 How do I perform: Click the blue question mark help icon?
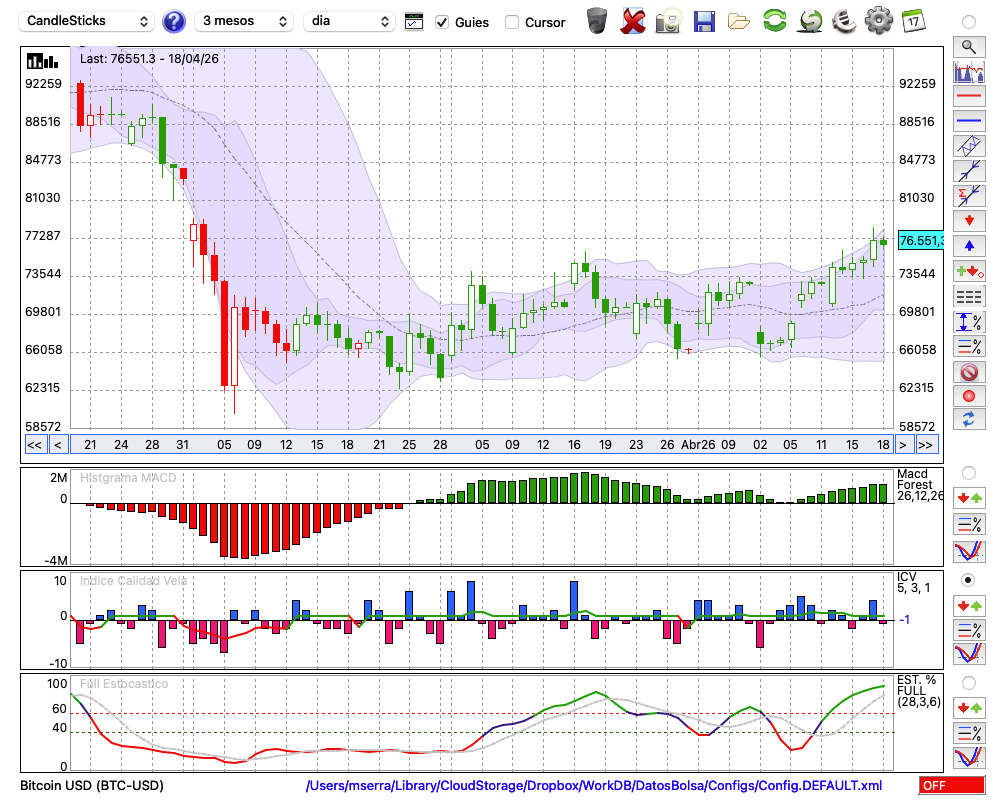point(173,21)
